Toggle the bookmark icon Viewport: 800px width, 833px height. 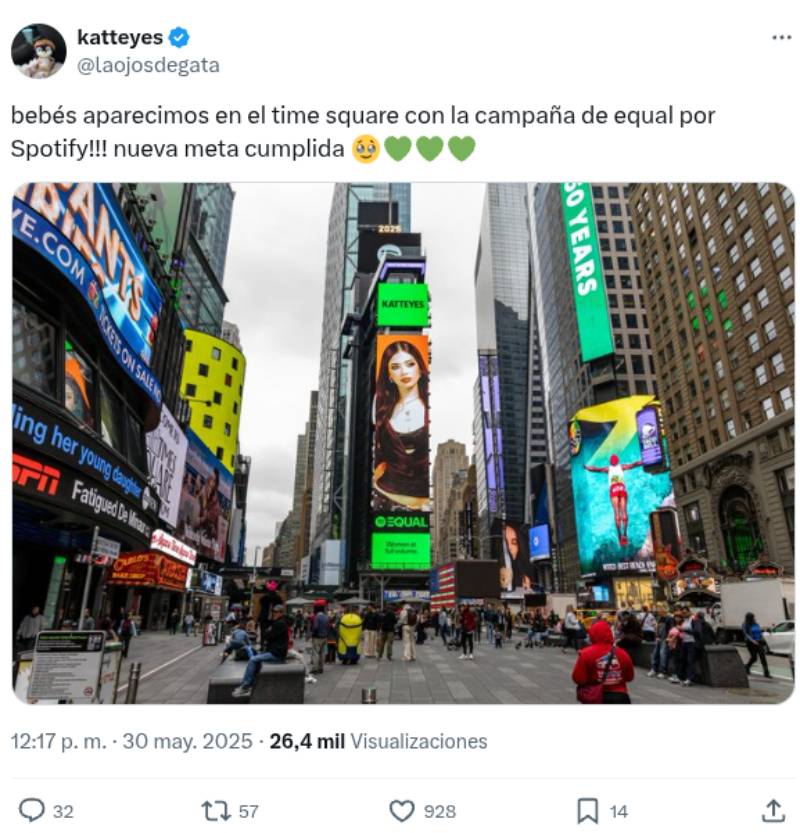[588, 811]
